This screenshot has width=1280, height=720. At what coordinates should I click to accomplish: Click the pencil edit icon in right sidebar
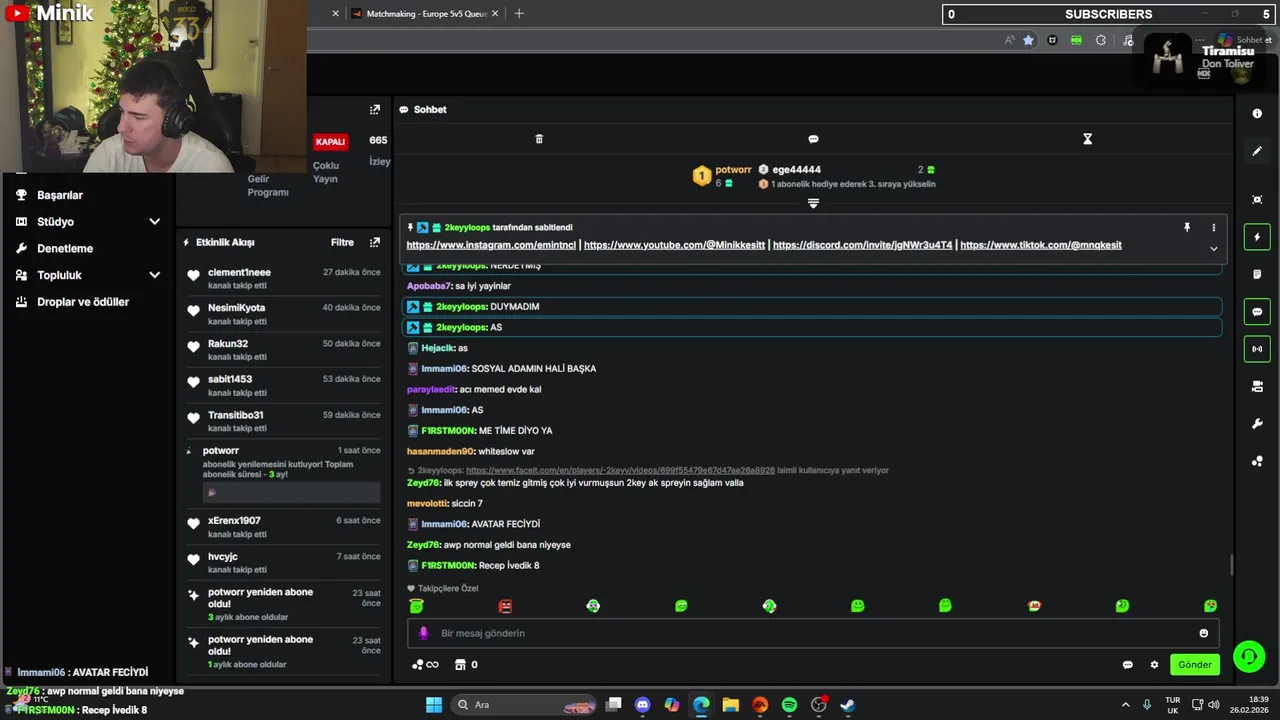click(x=1257, y=151)
